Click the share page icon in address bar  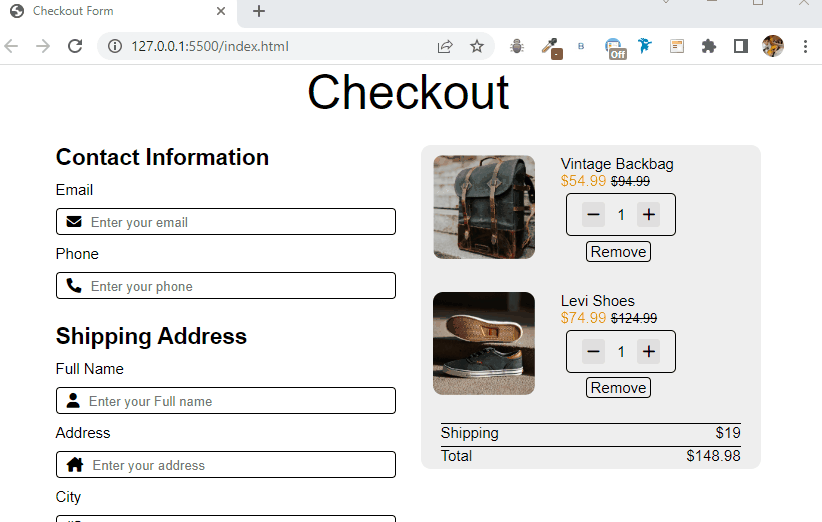point(445,46)
